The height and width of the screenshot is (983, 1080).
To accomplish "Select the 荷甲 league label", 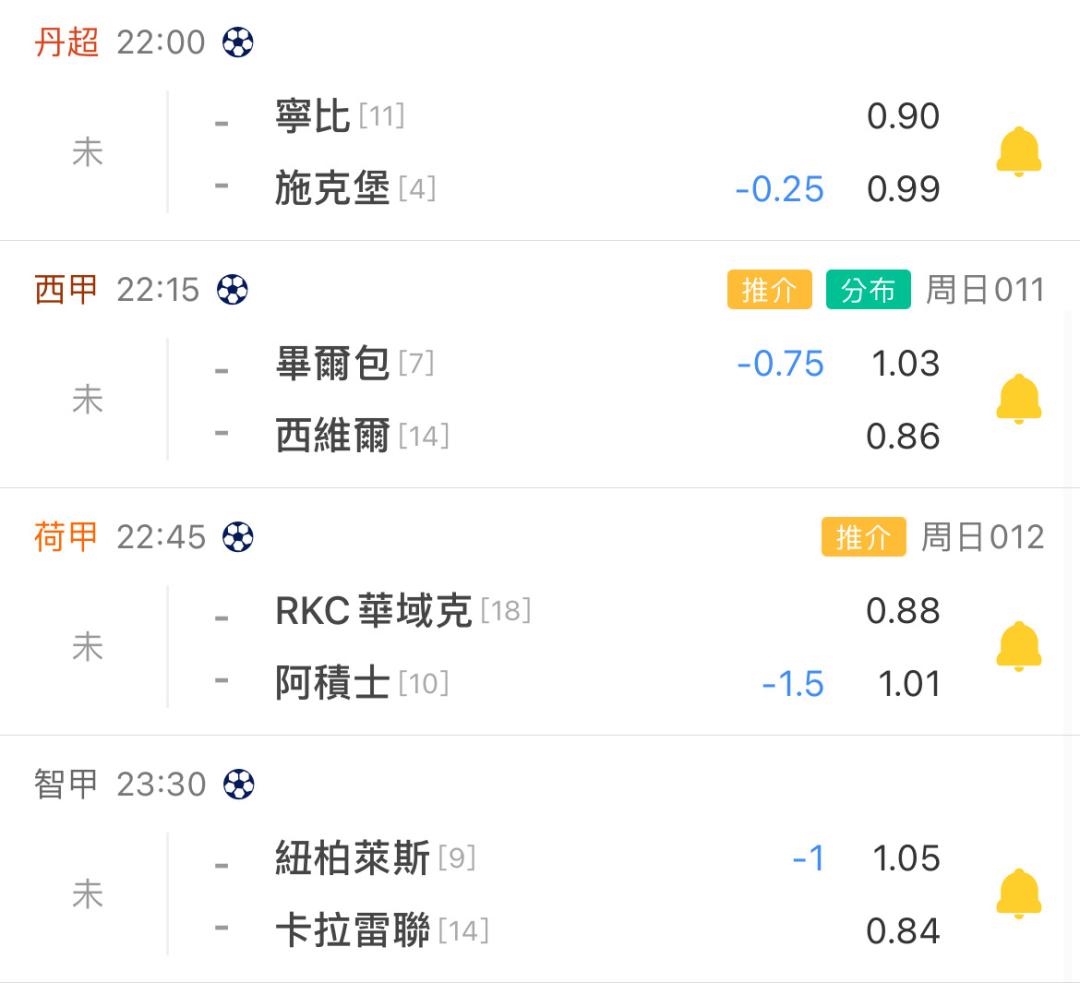I will (66, 537).
